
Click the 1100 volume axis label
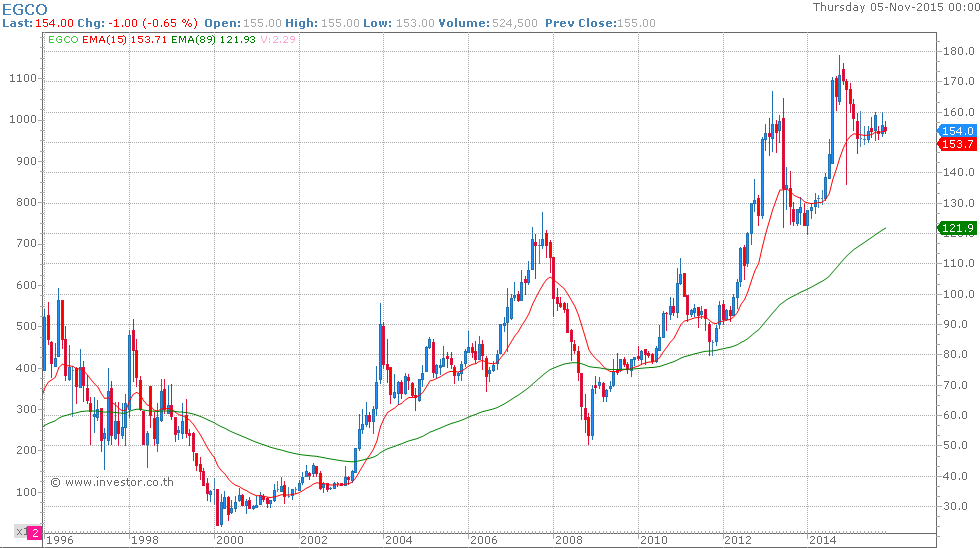[x=23, y=79]
